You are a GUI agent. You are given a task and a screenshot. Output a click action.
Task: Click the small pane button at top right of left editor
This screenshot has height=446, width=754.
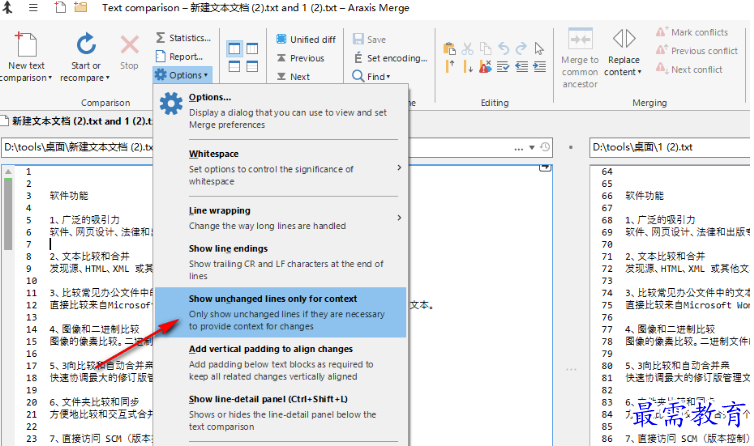point(545,168)
